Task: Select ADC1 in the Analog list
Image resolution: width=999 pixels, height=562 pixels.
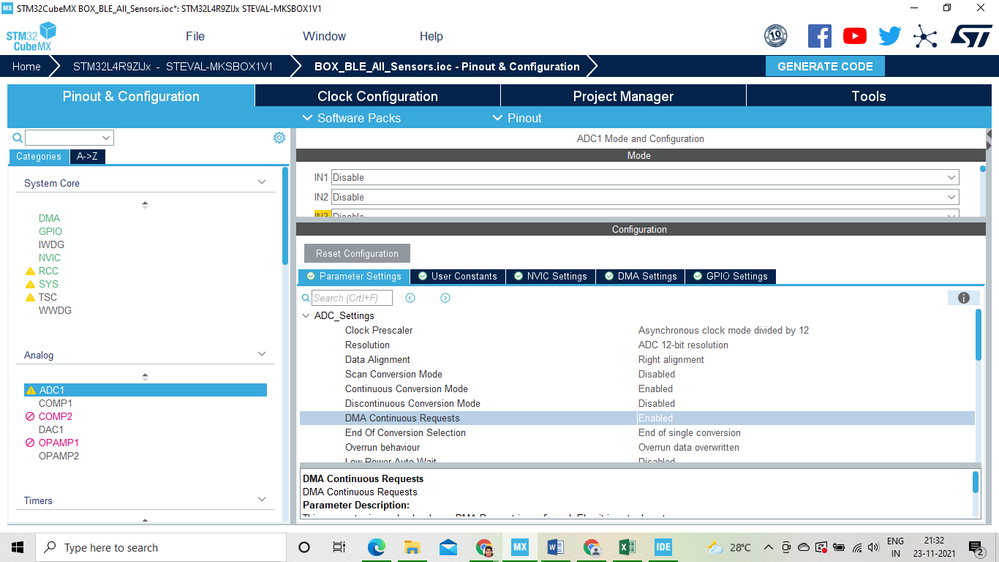Action: [145, 390]
